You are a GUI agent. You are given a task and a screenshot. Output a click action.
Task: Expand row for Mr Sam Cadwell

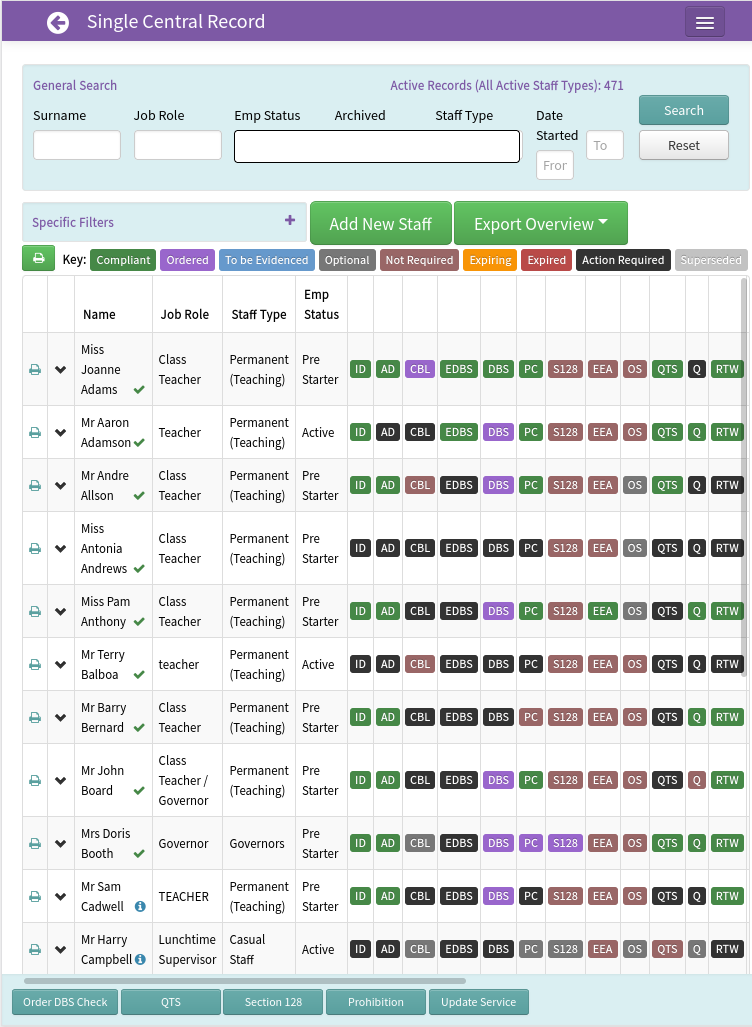tap(60, 897)
